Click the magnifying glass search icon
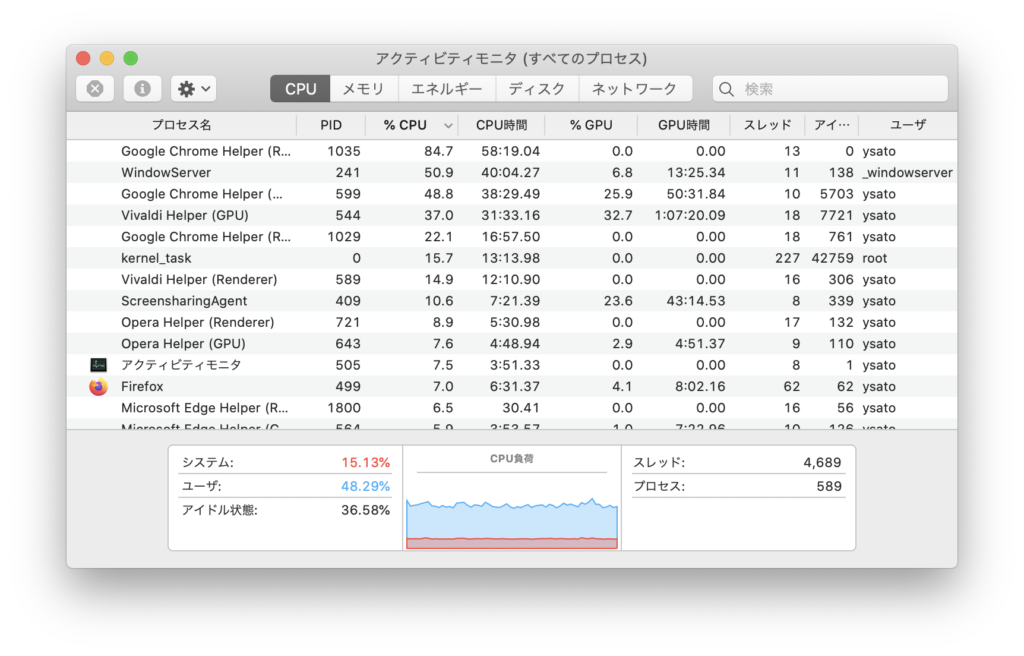This screenshot has height=656, width=1024. point(727,89)
